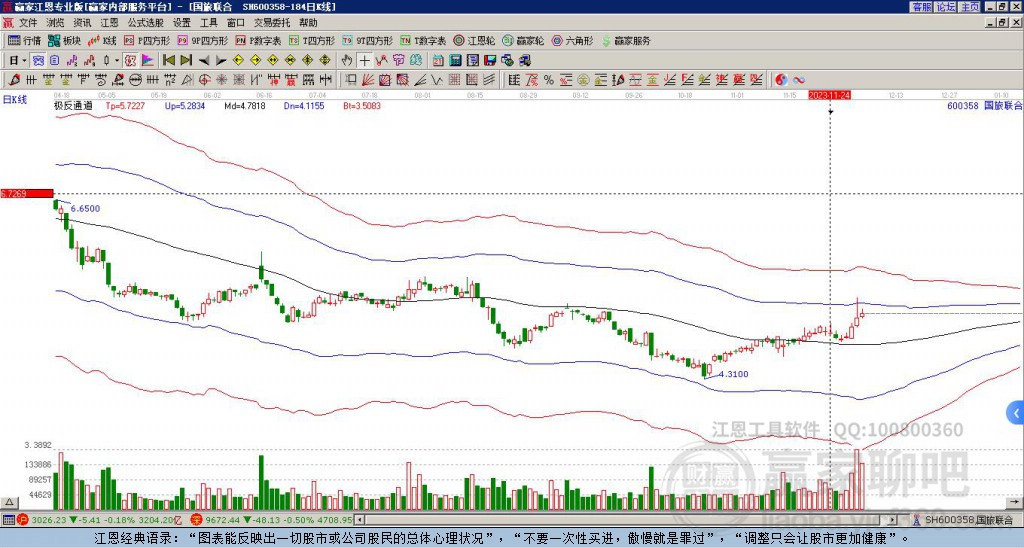Click the 4.3100 low price label

(x=733, y=374)
